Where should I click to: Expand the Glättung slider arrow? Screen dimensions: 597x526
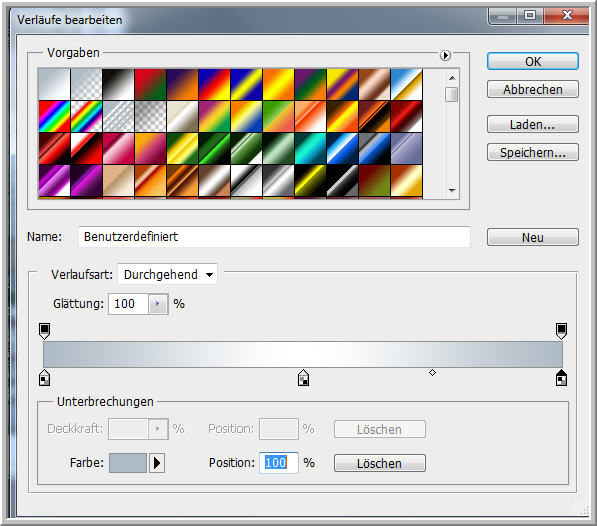[158, 304]
